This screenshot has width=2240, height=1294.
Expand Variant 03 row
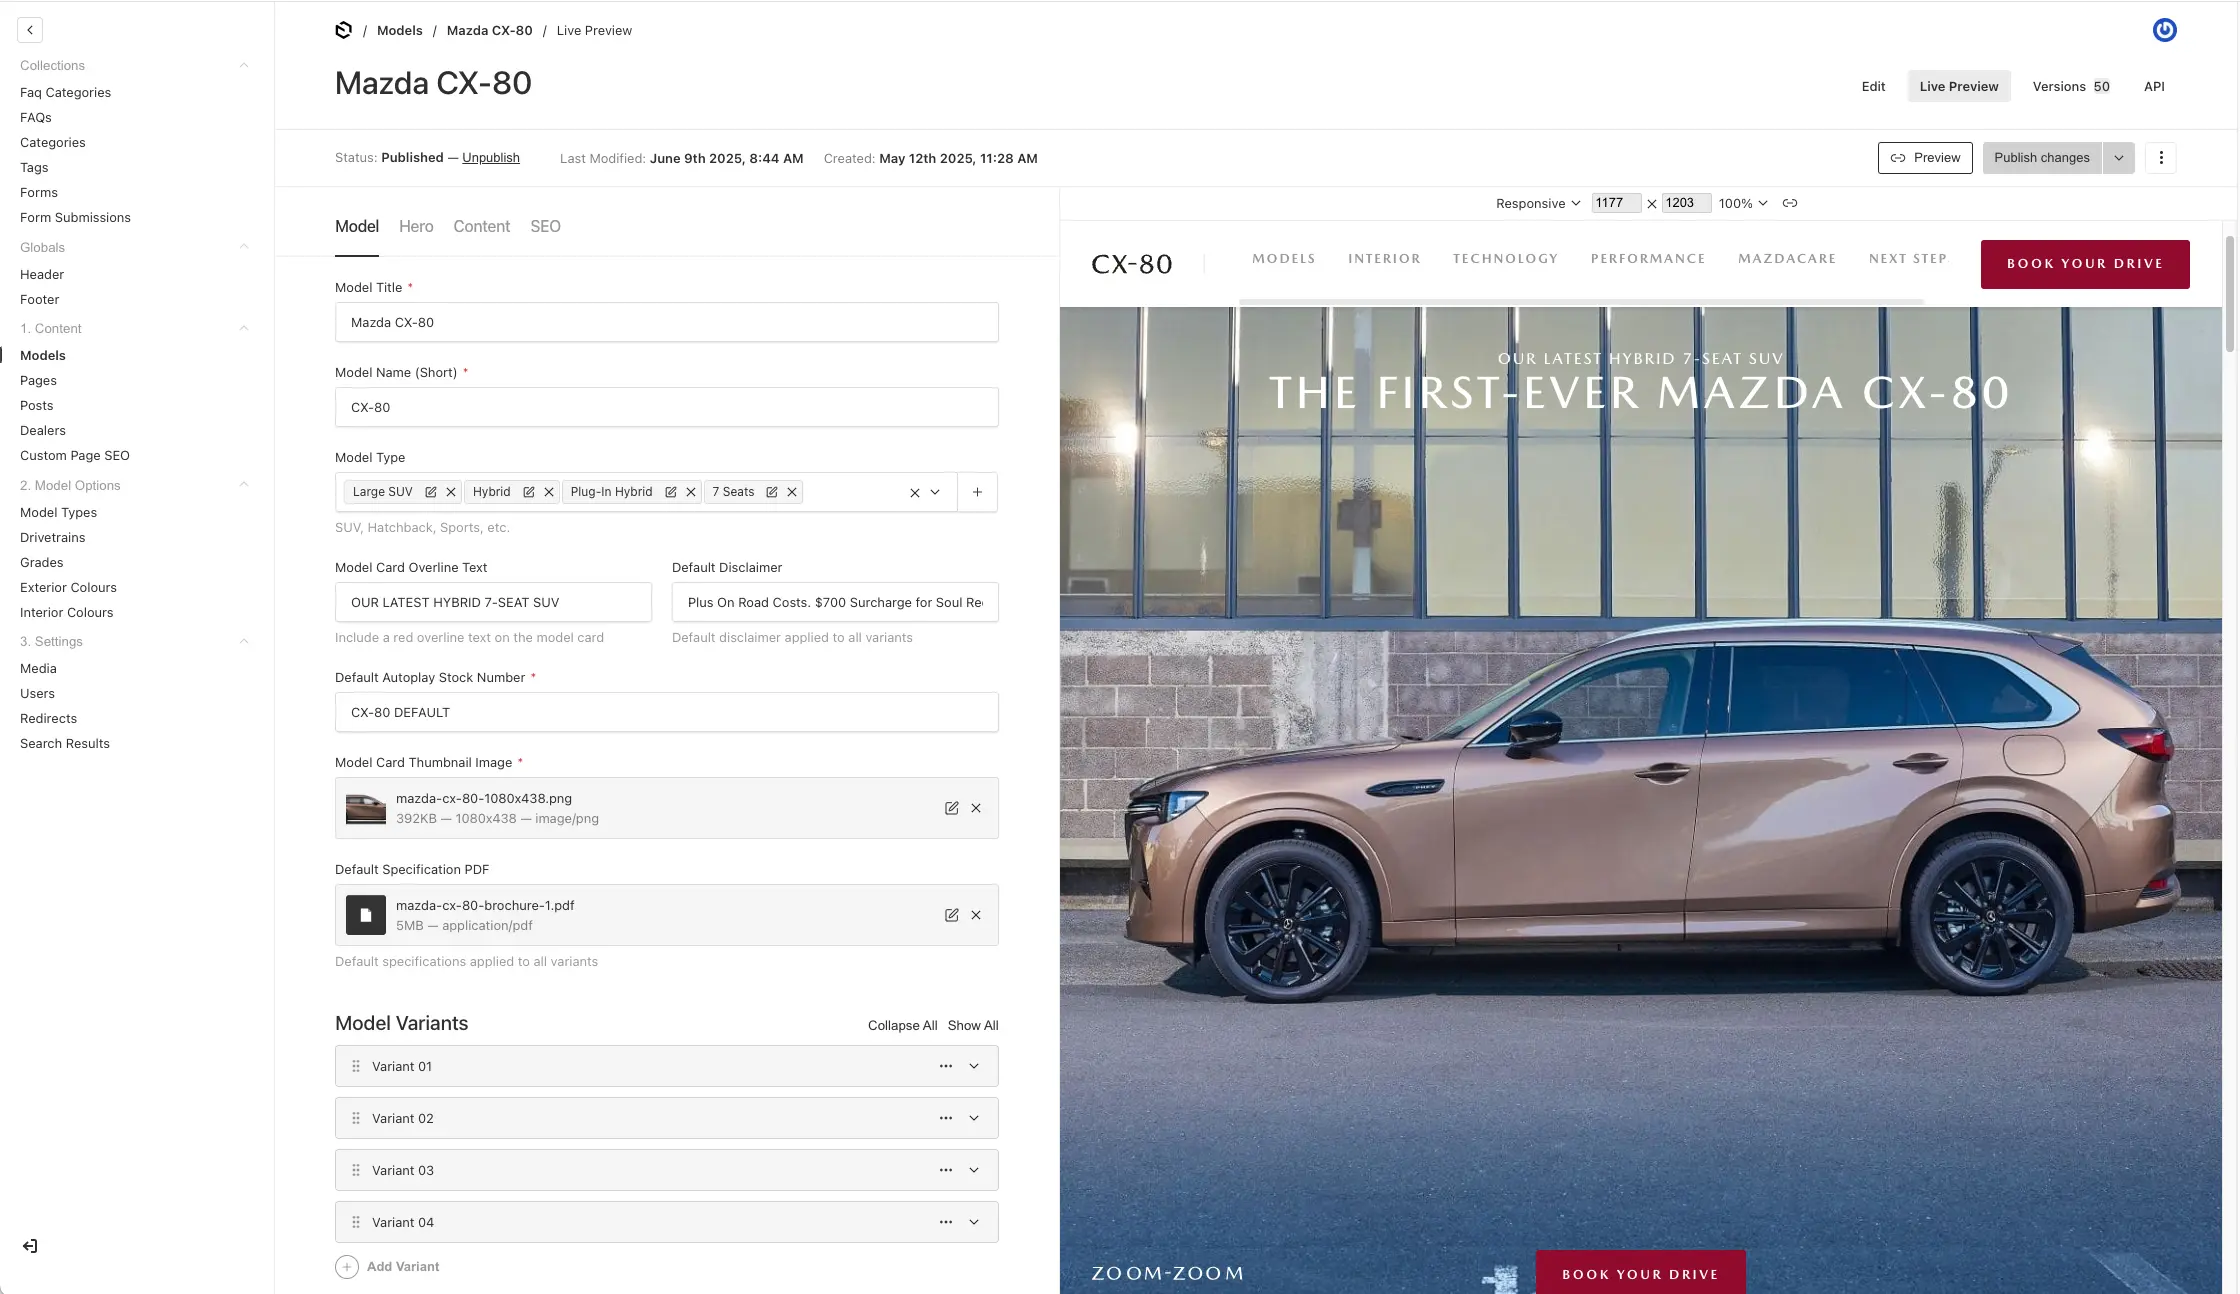(974, 1170)
